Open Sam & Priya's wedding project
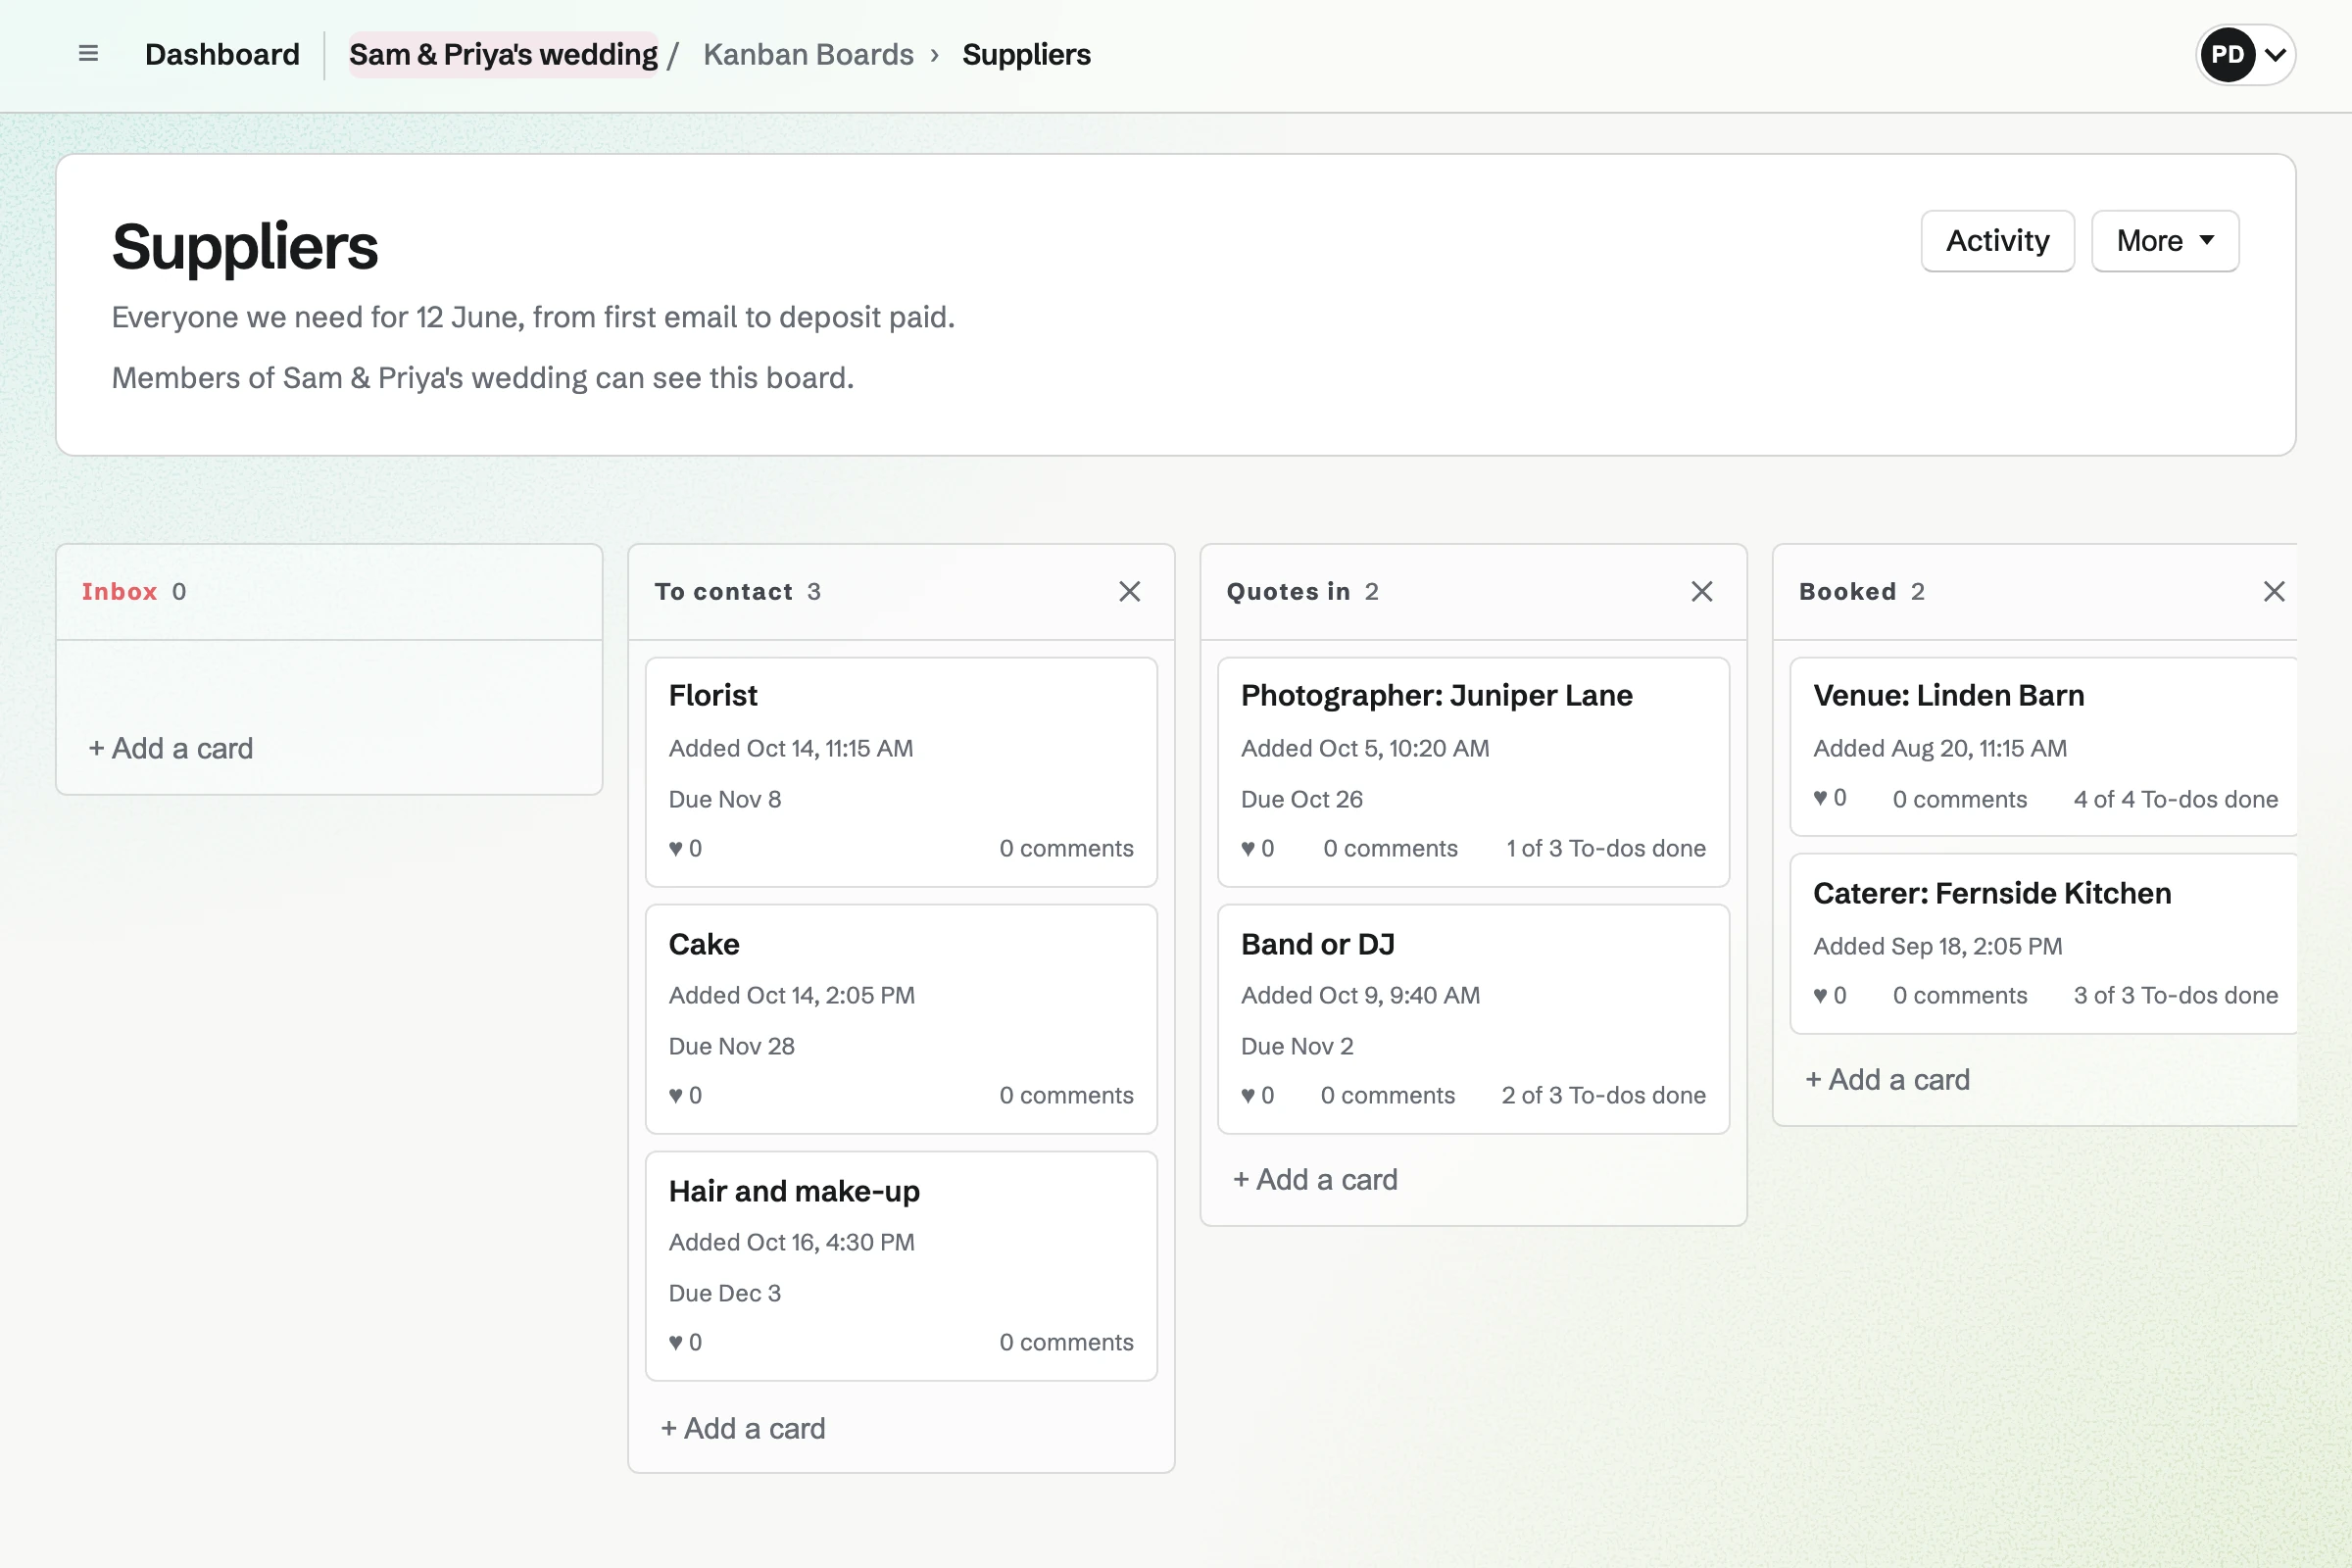Viewport: 2352px width, 1568px height. tap(503, 54)
